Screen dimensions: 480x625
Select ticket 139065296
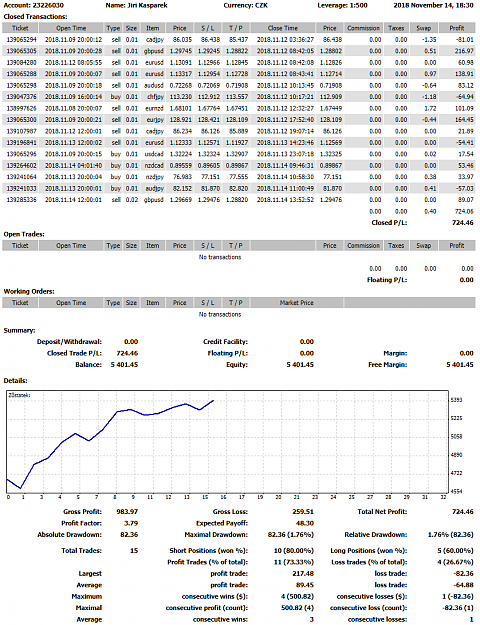(x=22, y=154)
